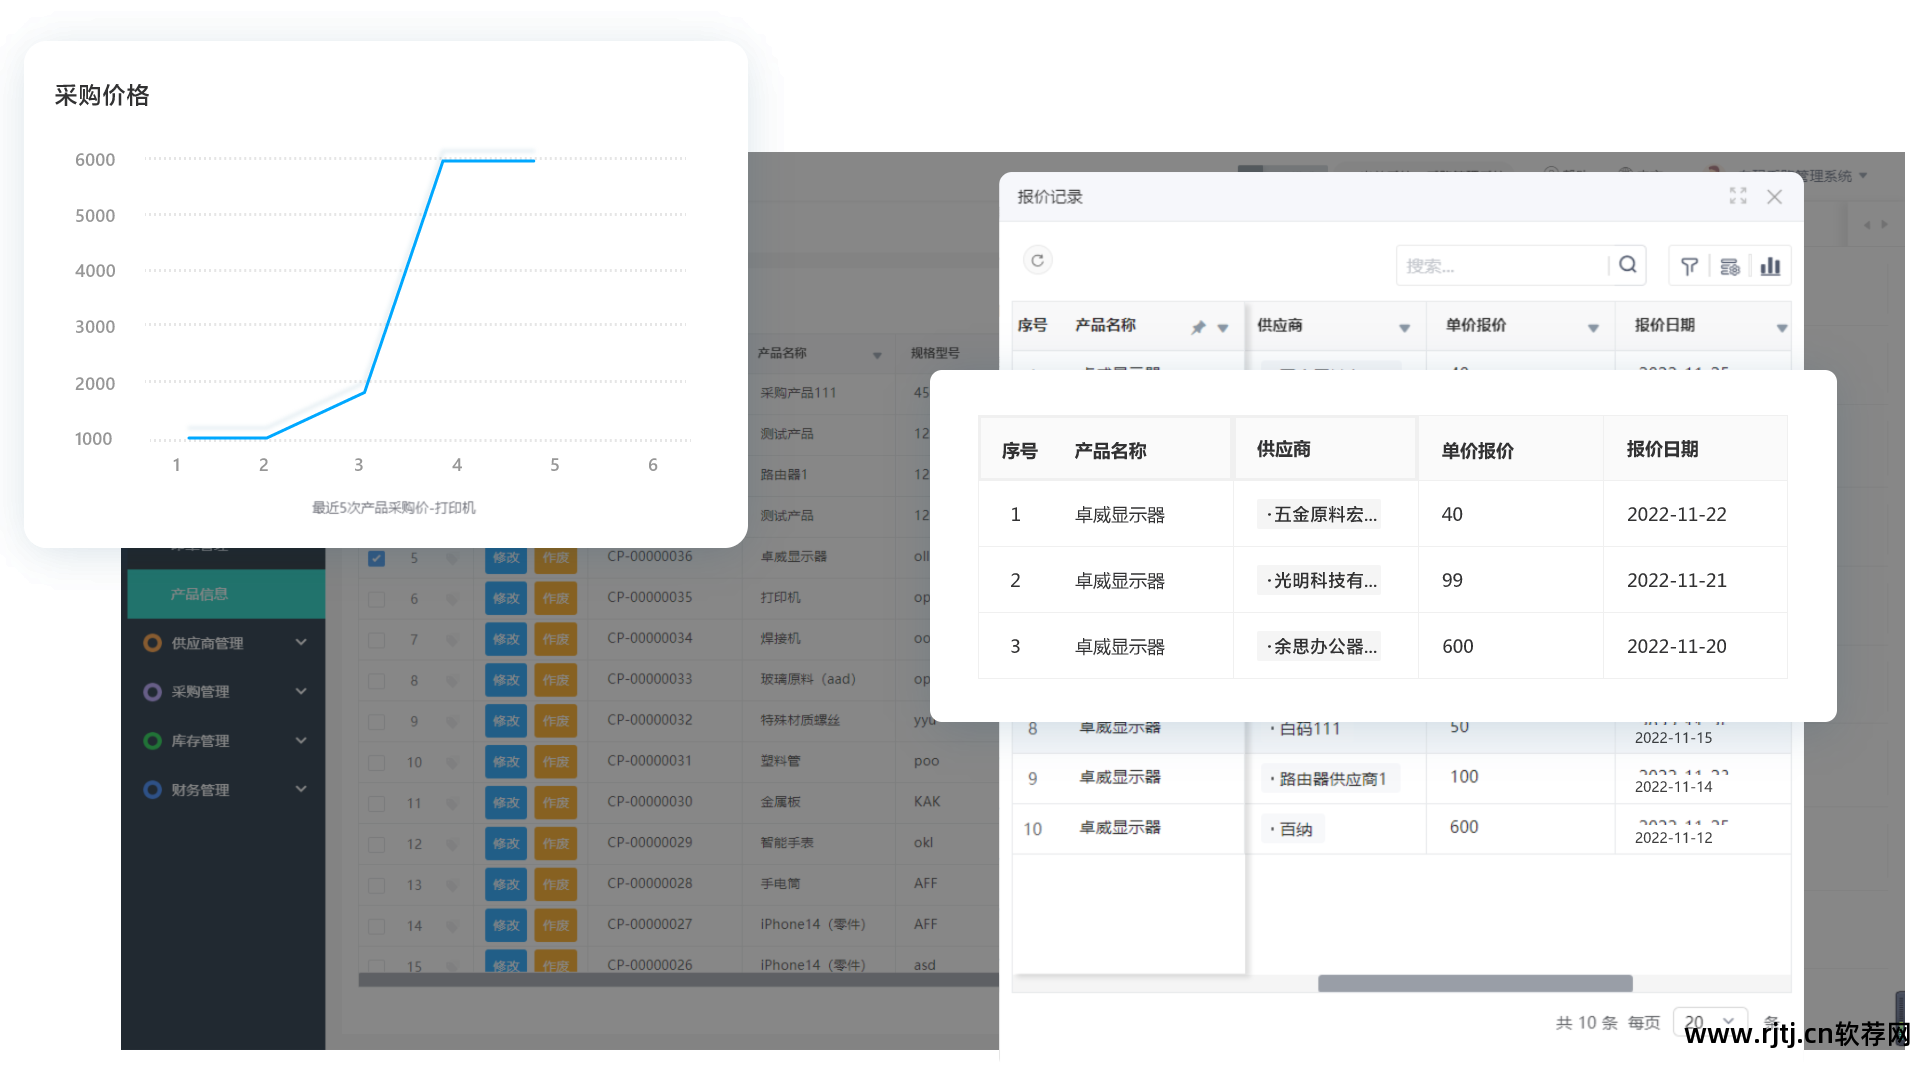Screen dimensions: 1920x1080
Task: Show the bar chart view icon
Action: [x=1771, y=266]
